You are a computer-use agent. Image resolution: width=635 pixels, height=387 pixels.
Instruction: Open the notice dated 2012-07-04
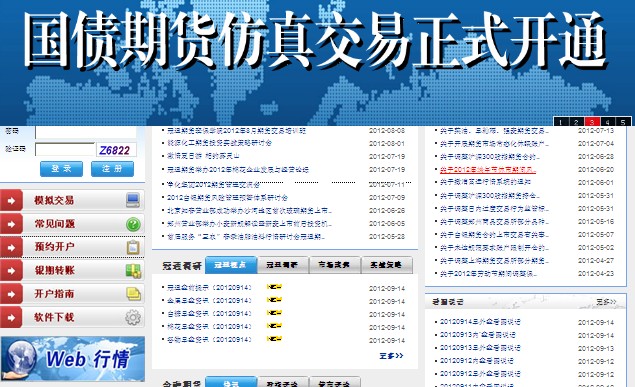pyautogui.click(x=494, y=144)
